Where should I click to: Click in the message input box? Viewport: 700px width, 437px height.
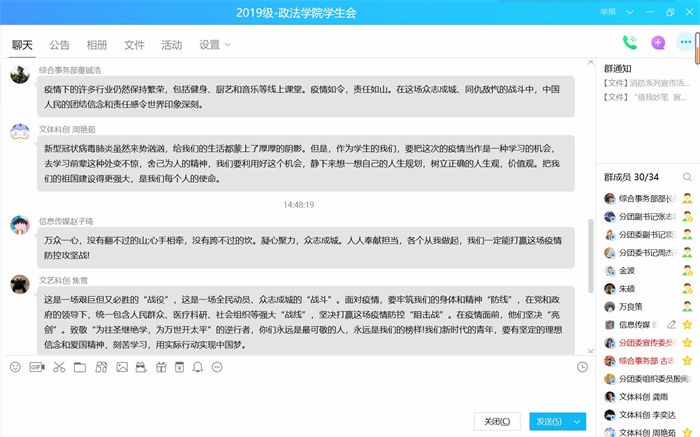(295, 393)
